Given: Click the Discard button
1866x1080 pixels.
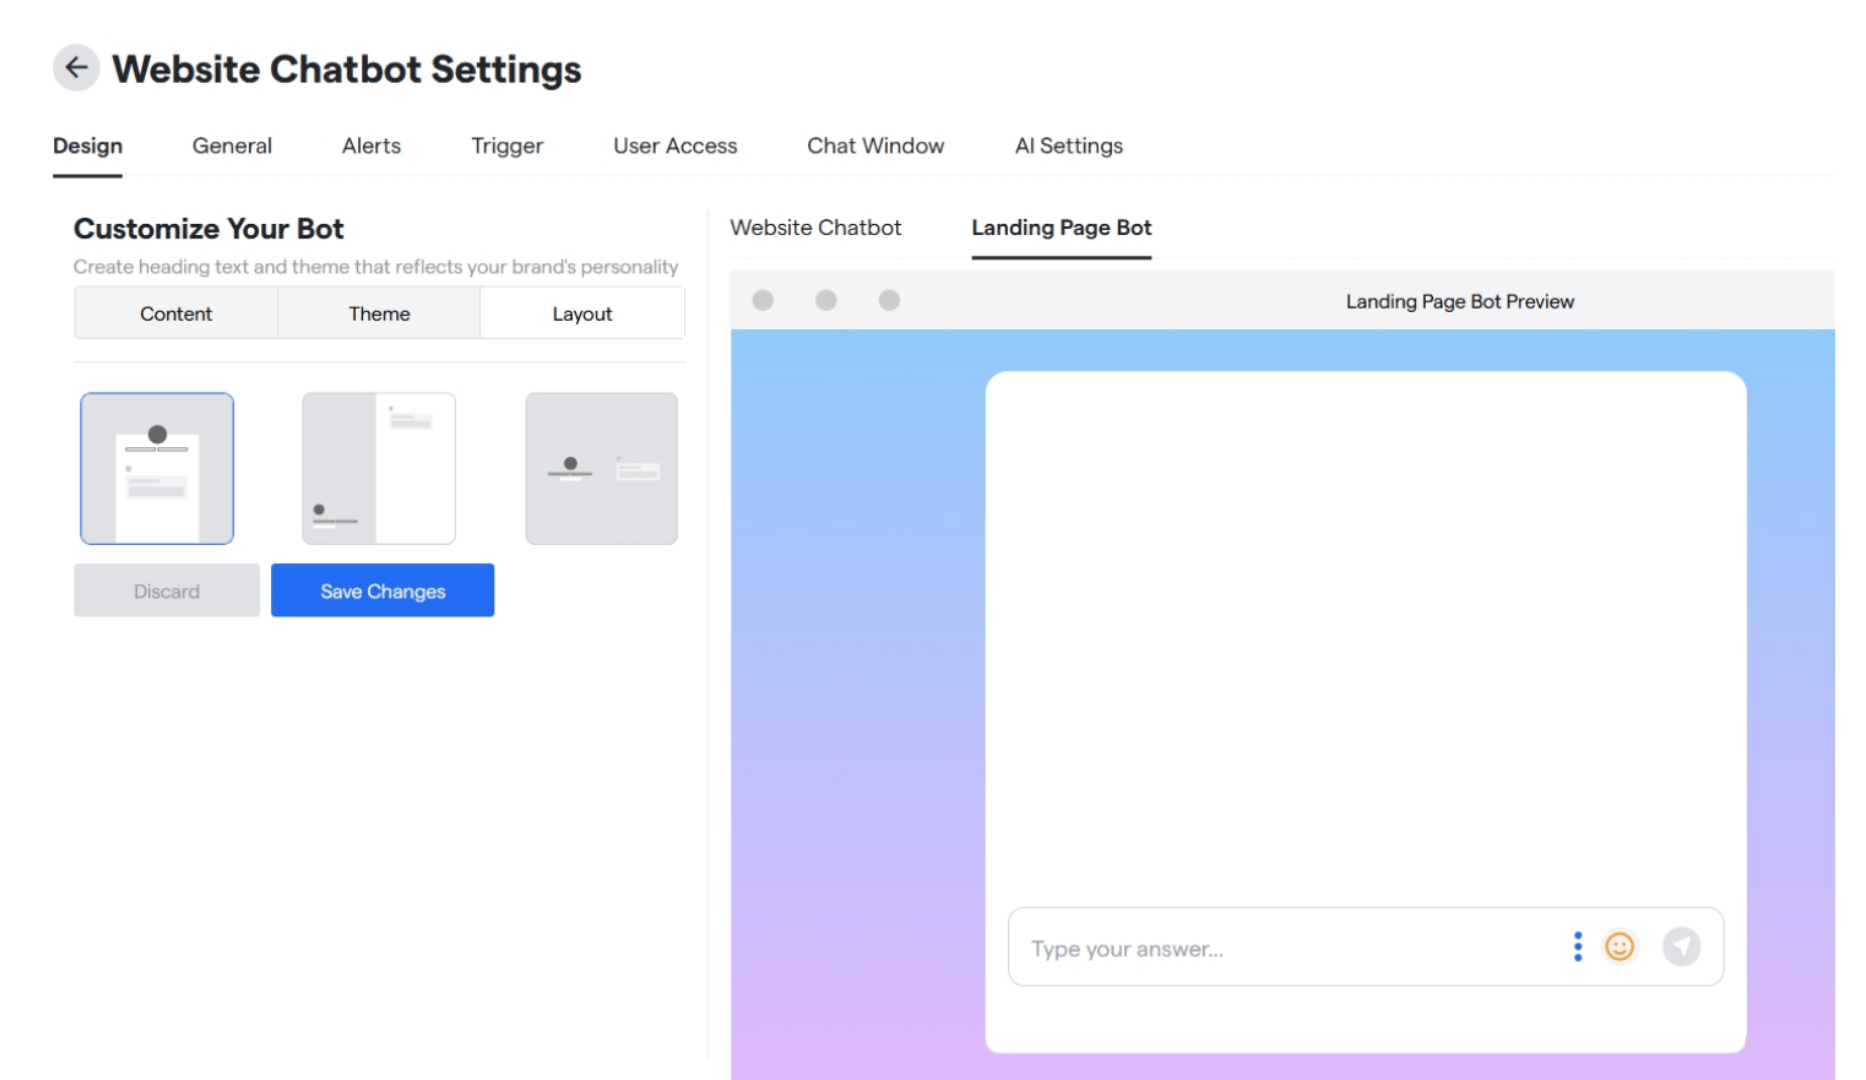Looking at the screenshot, I should (x=167, y=591).
